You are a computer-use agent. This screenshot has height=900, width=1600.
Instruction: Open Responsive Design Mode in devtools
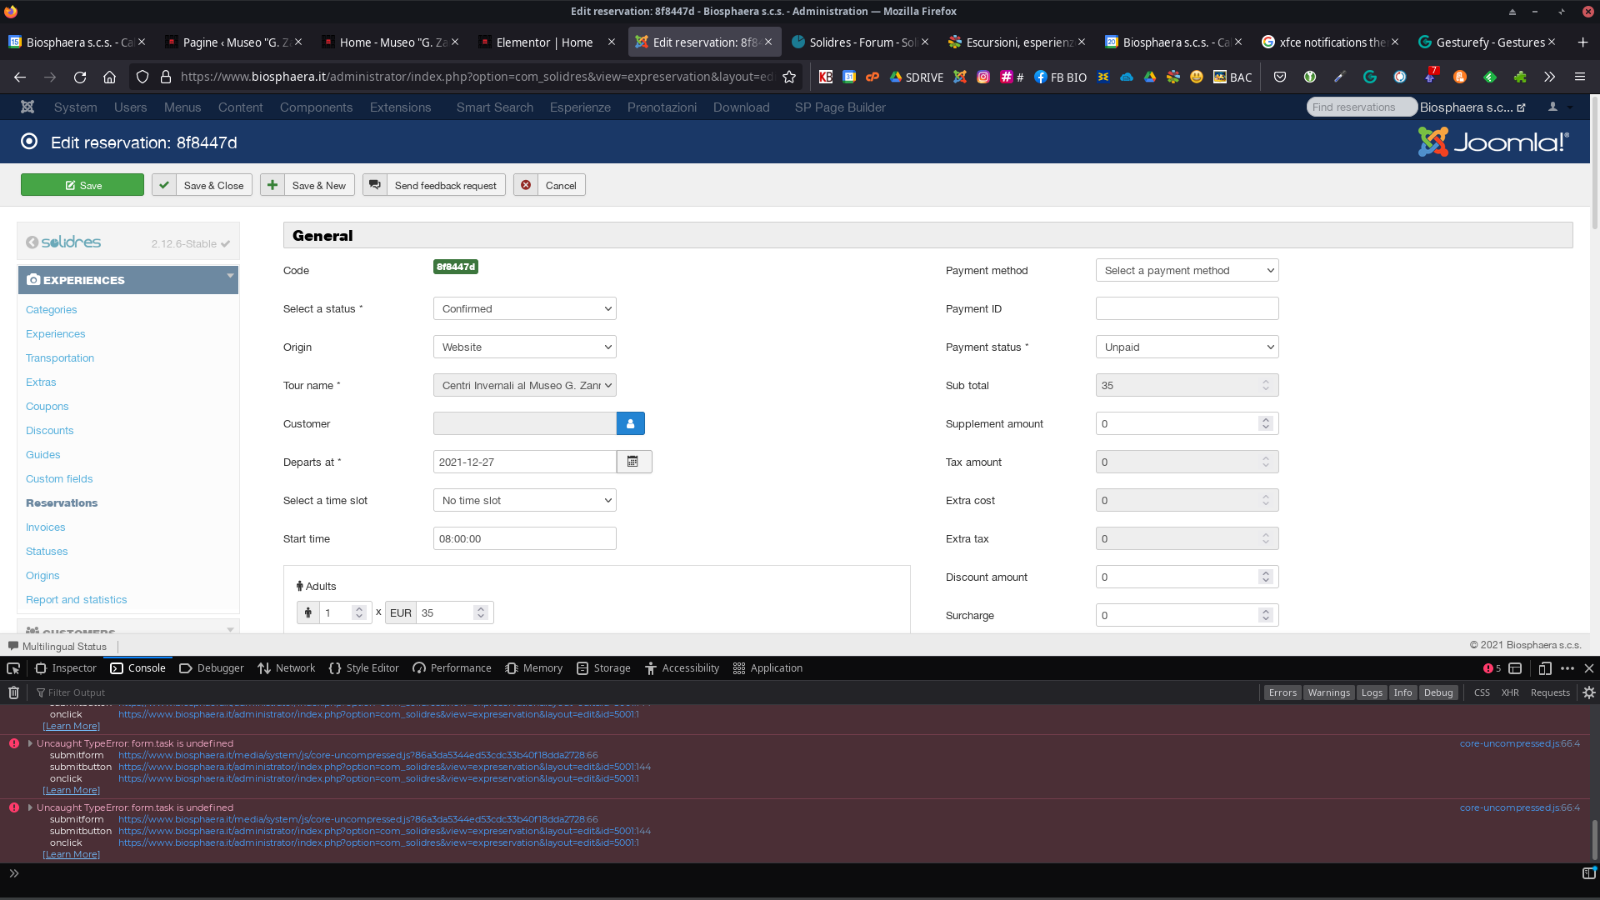pyautogui.click(x=1545, y=668)
